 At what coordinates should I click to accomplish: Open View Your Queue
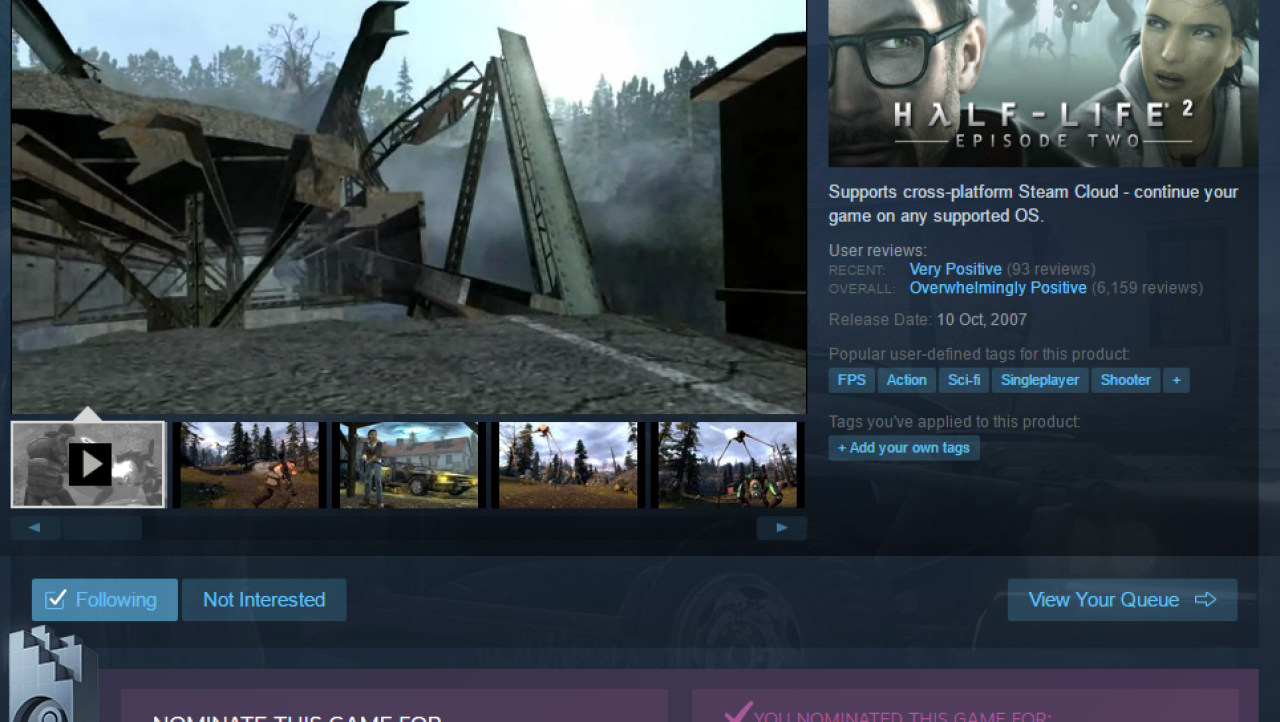[x=1122, y=600]
